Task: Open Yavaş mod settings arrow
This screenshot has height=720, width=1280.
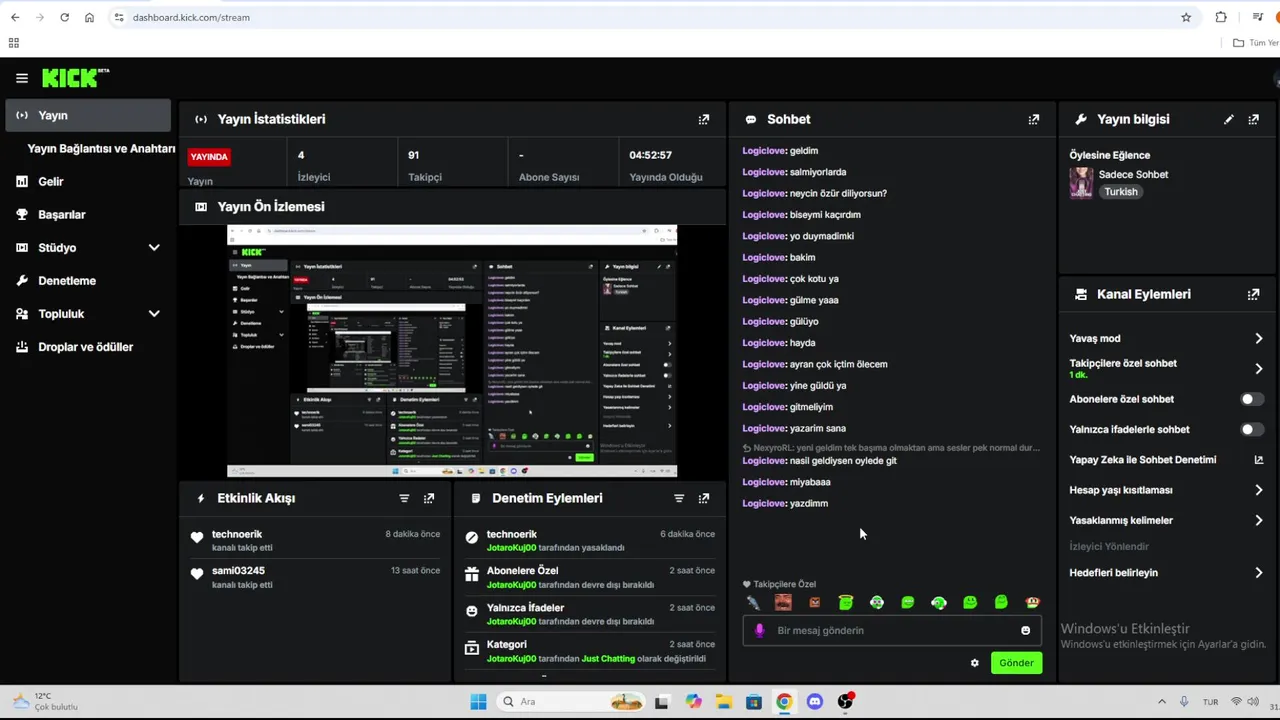Action: pyautogui.click(x=1259, y=339)
